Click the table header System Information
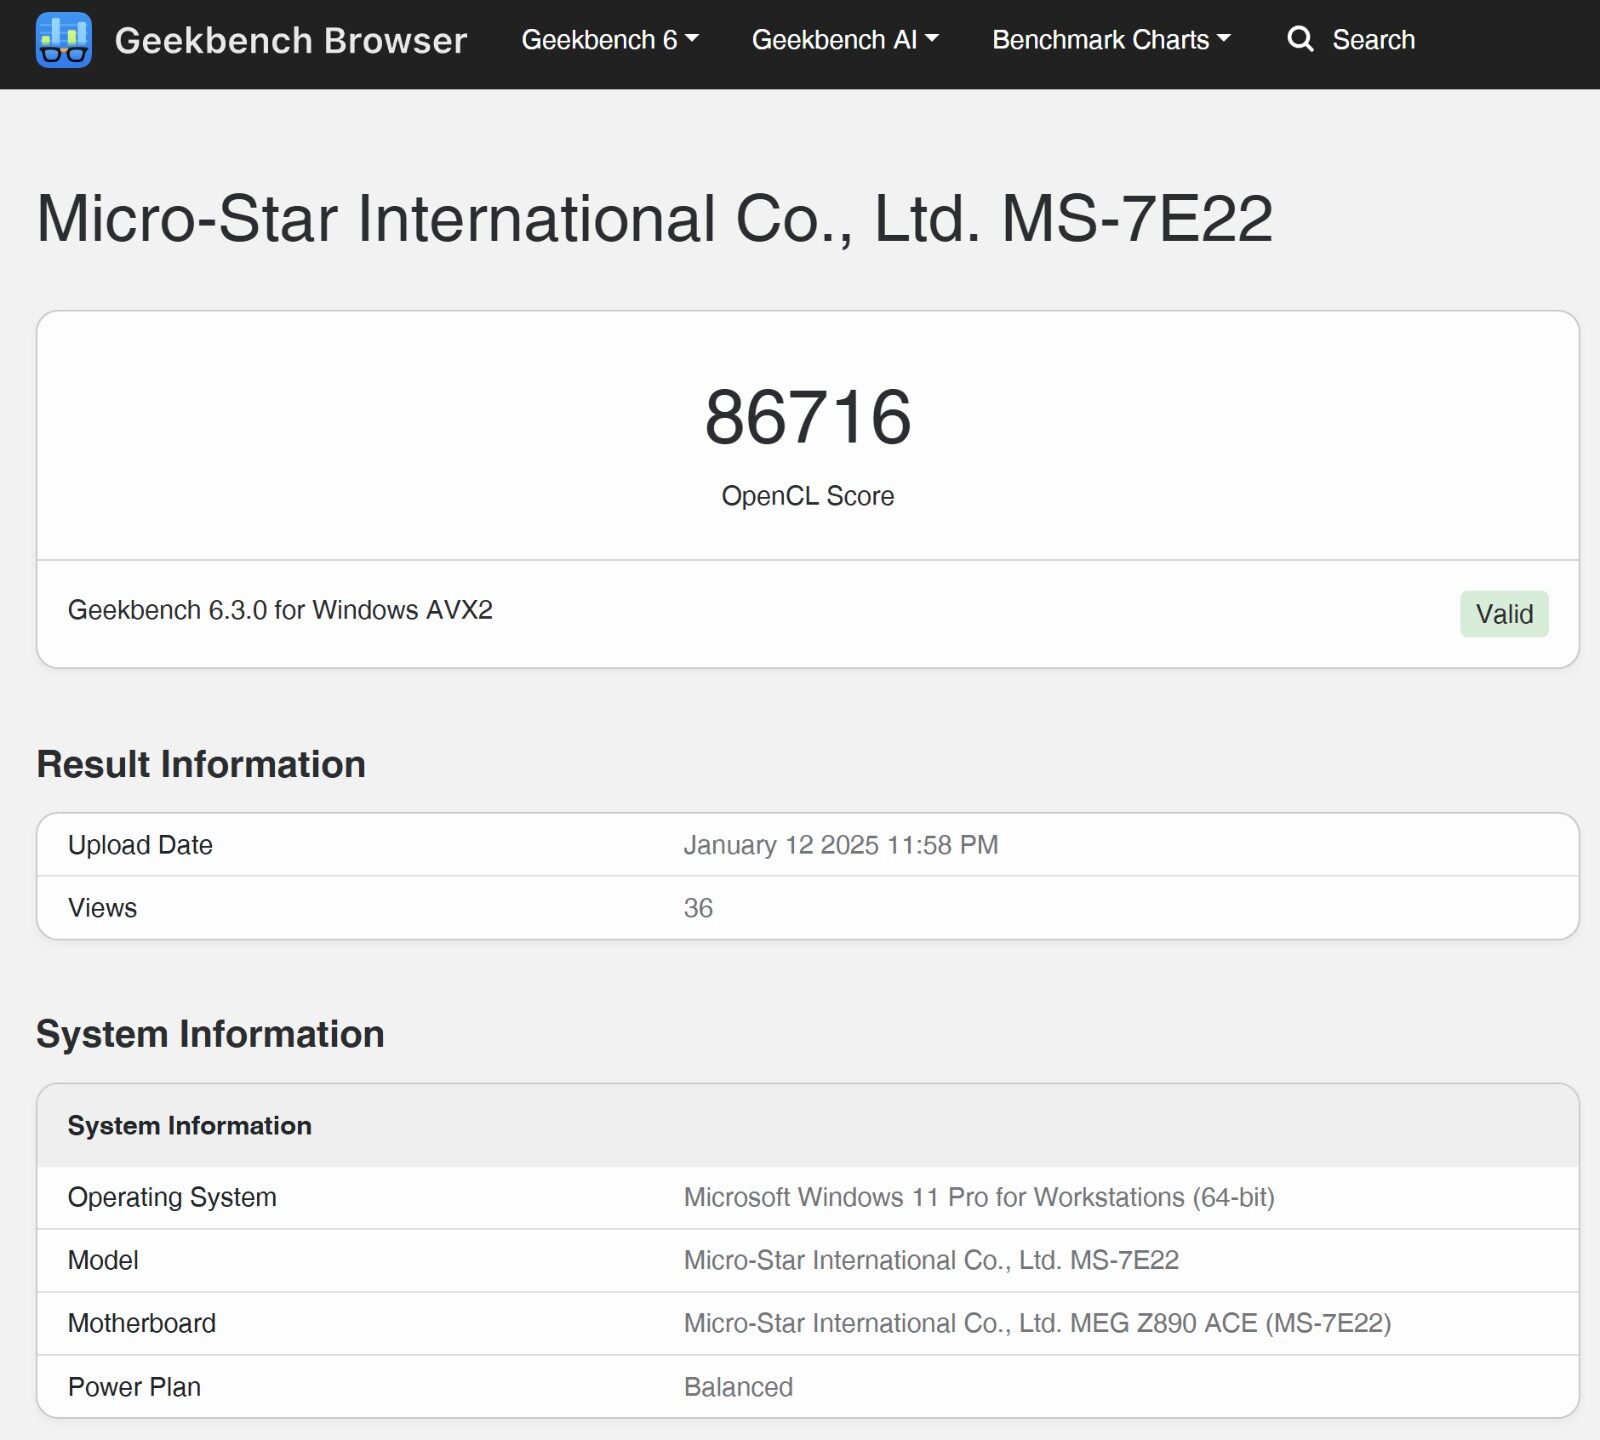The image size is (1600, 1440). point(190,1126)
